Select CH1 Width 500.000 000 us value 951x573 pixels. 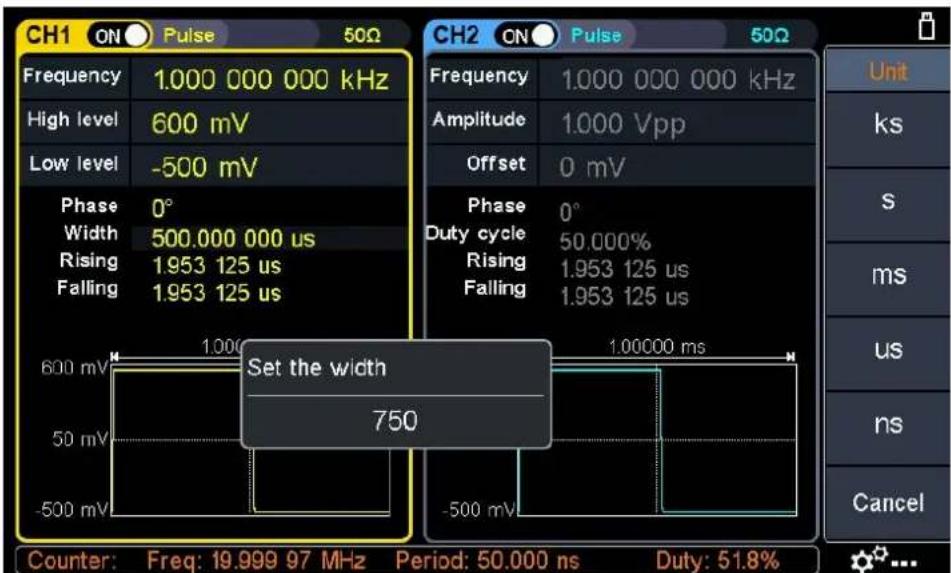[x=234, y=238]
